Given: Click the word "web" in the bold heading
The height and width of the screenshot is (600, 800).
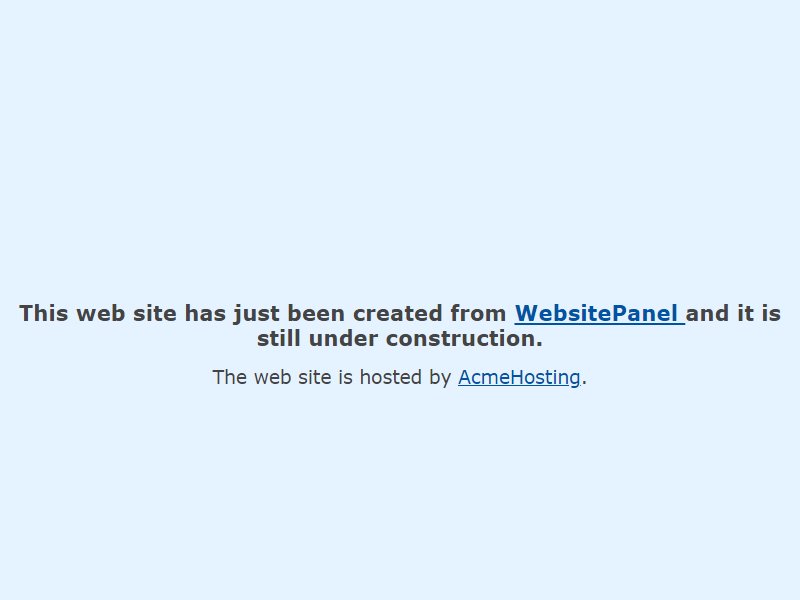Looking at the screenshot, I should 101,313.
